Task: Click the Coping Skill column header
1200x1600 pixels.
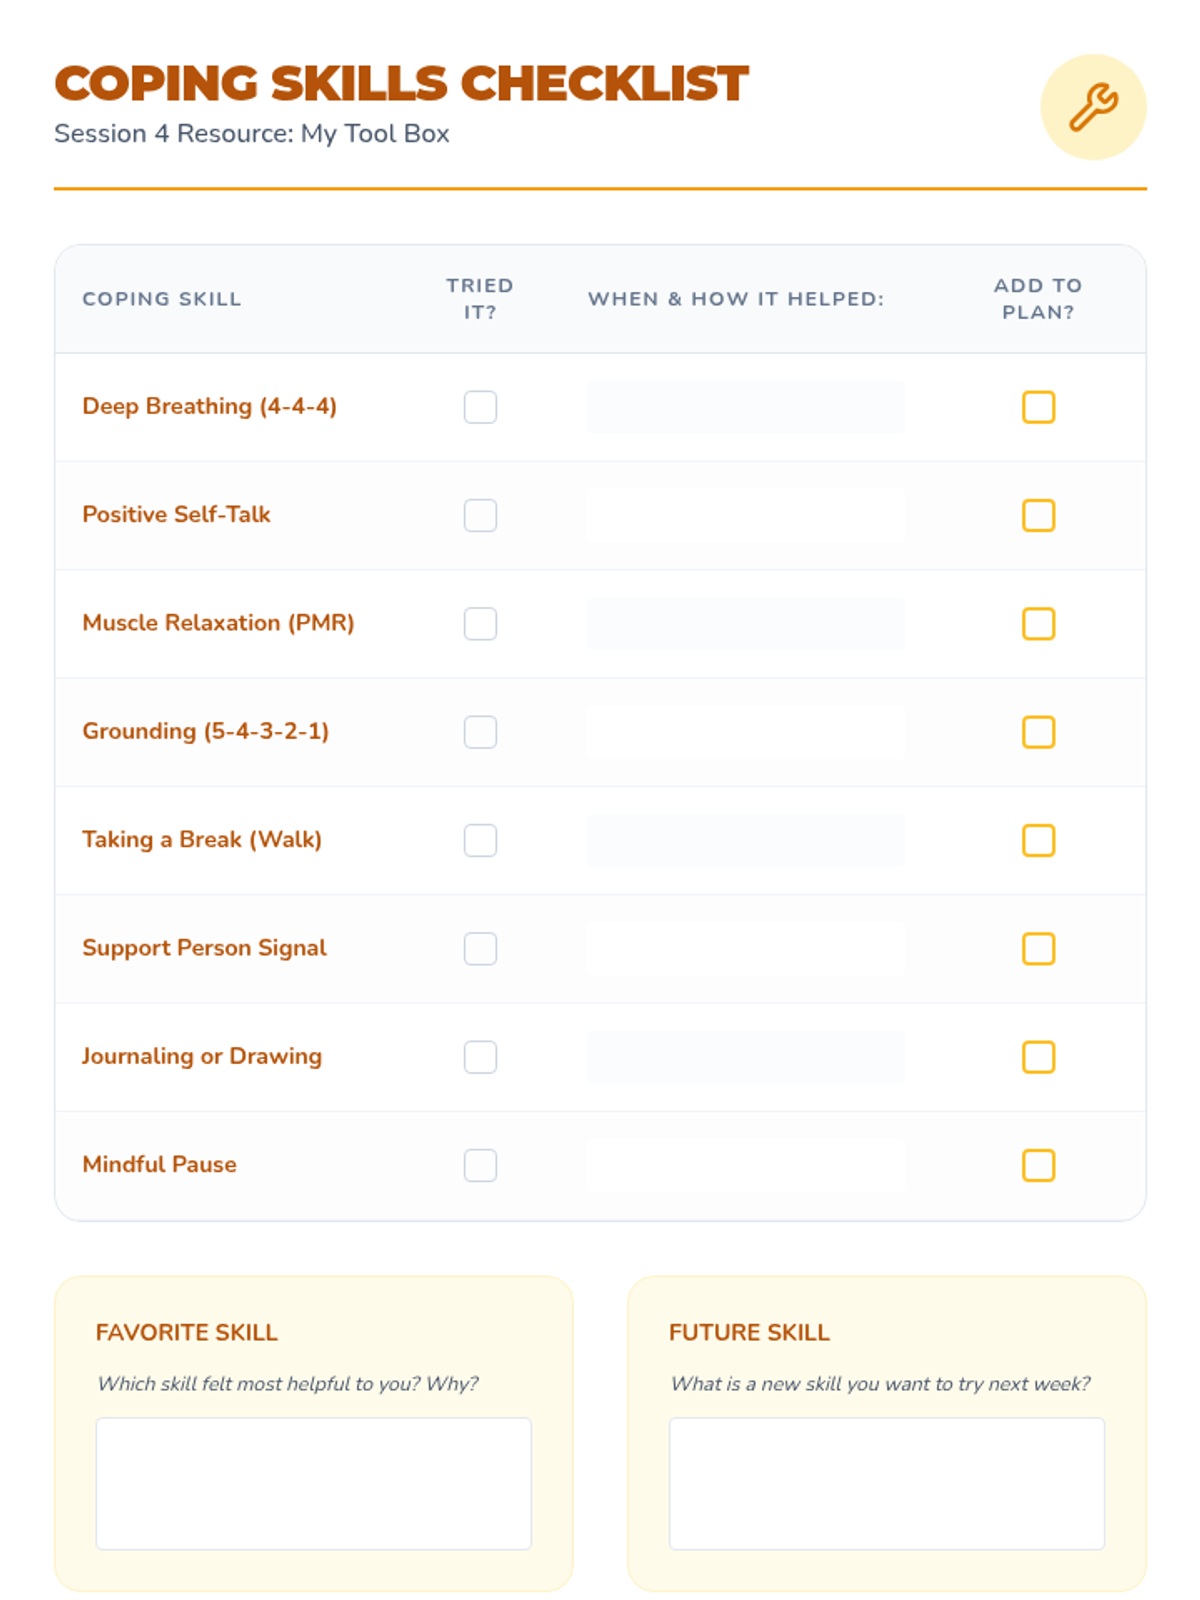Action: (x=162, y=299)
